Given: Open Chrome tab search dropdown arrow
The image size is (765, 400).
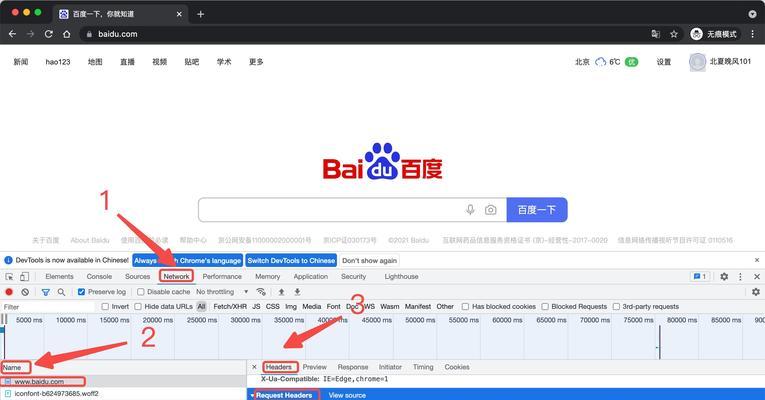Looking at the screenshot, I should [x=752, y=14].
